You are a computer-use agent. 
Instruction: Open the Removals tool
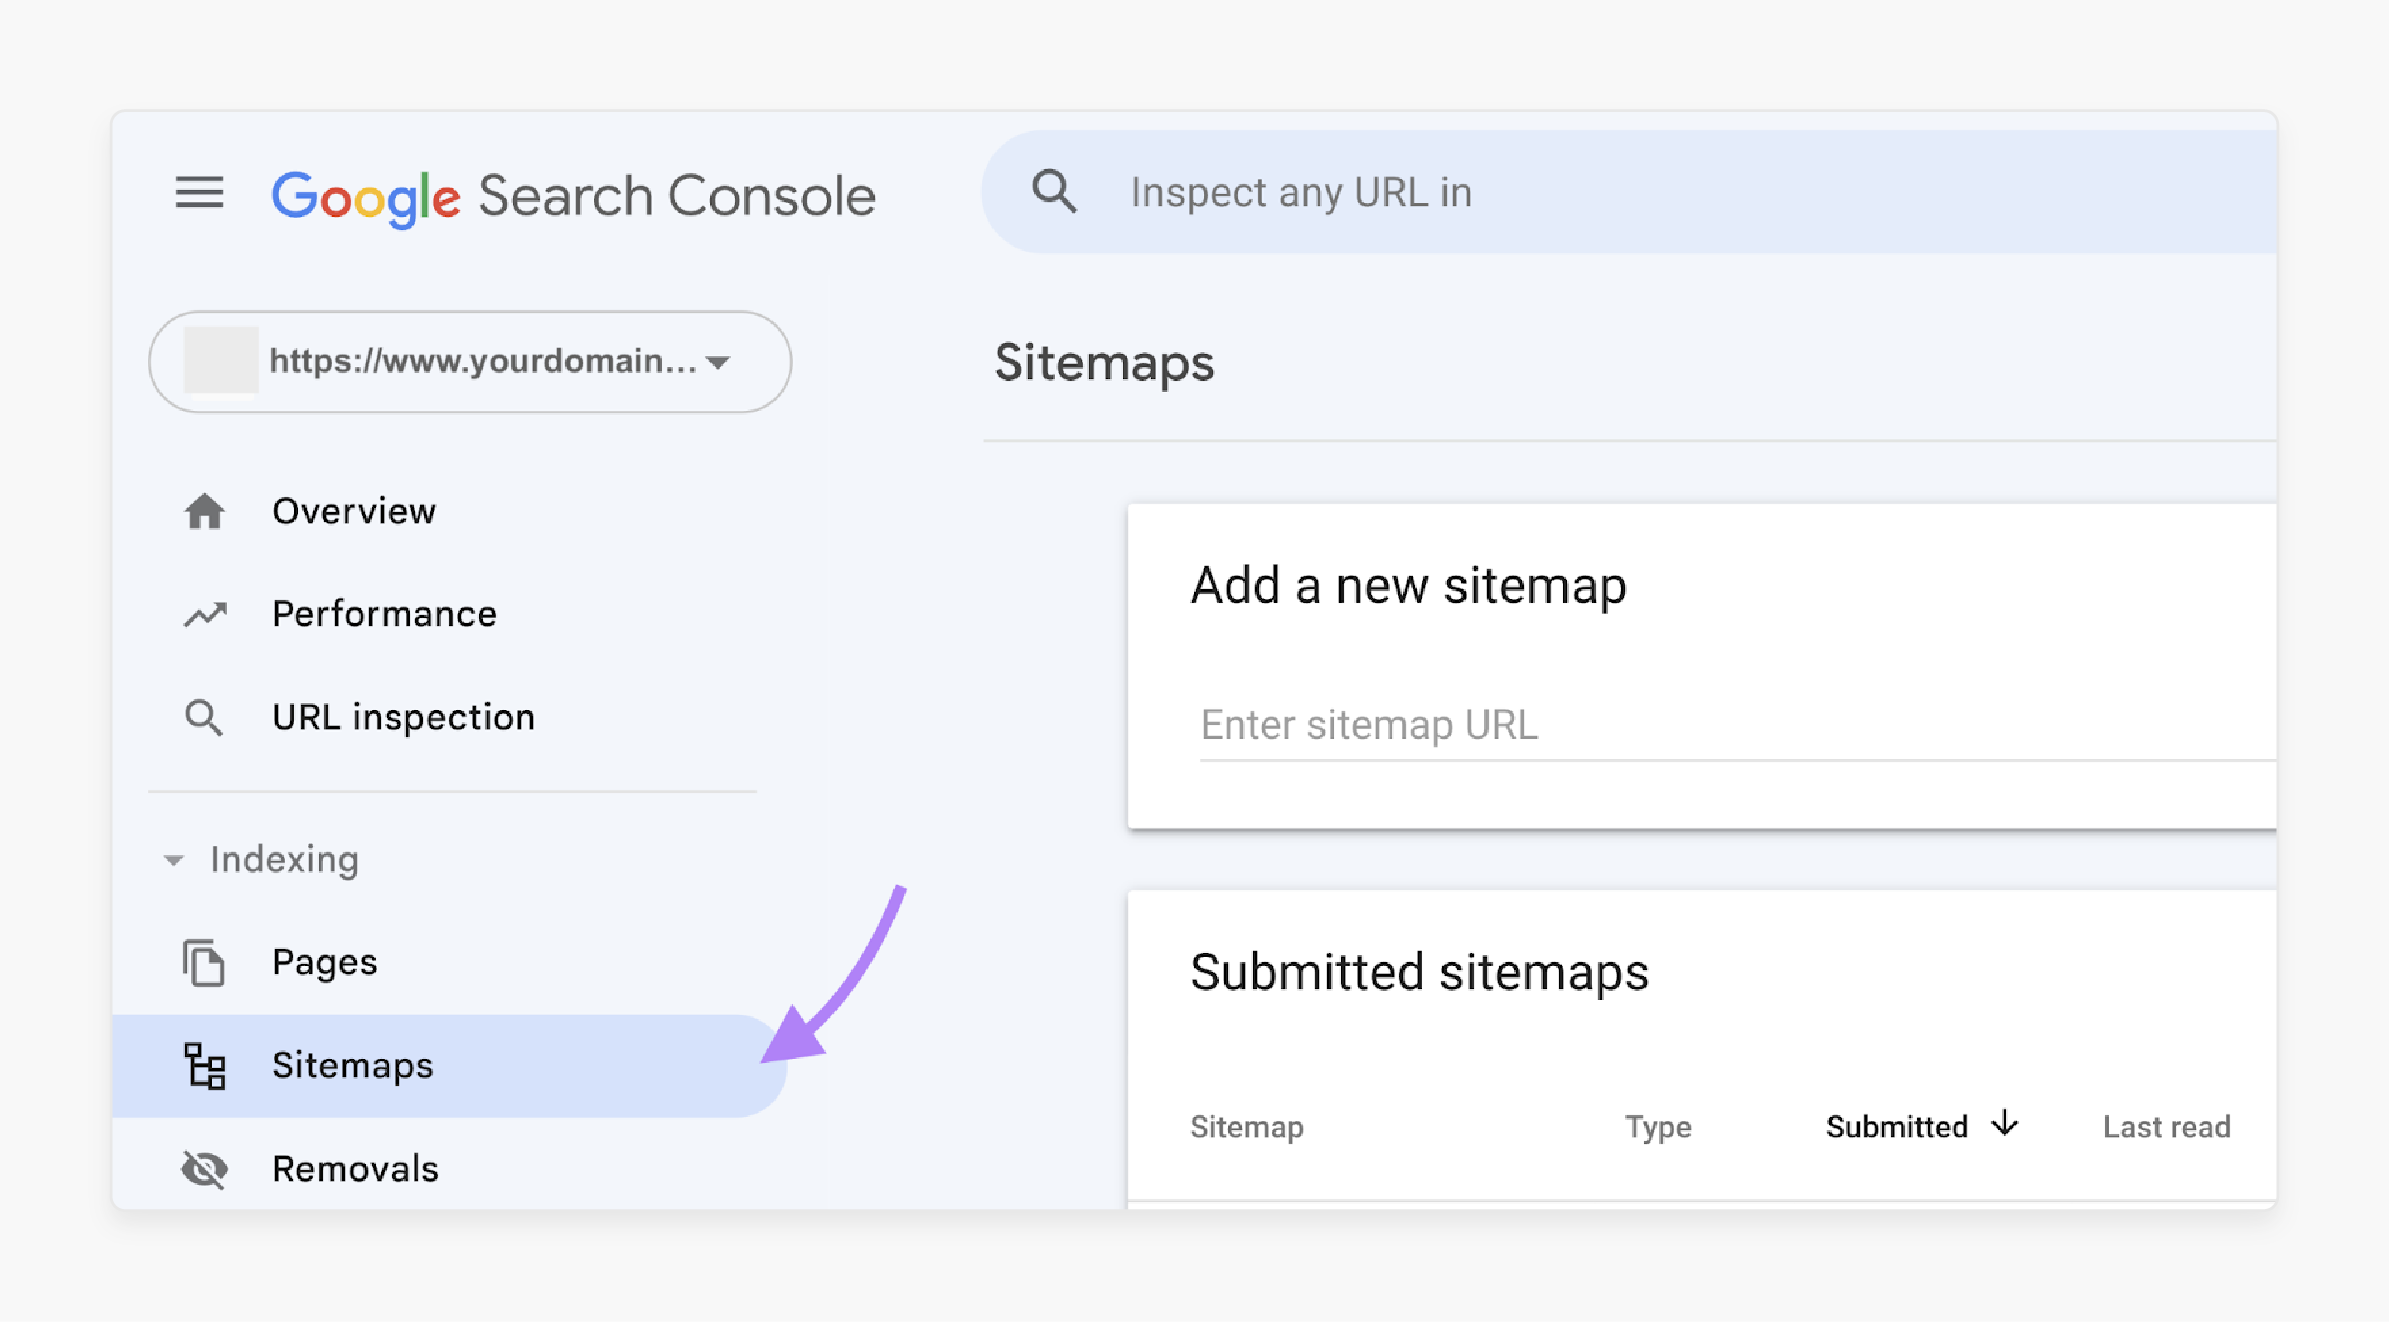tap(355, 1169)
